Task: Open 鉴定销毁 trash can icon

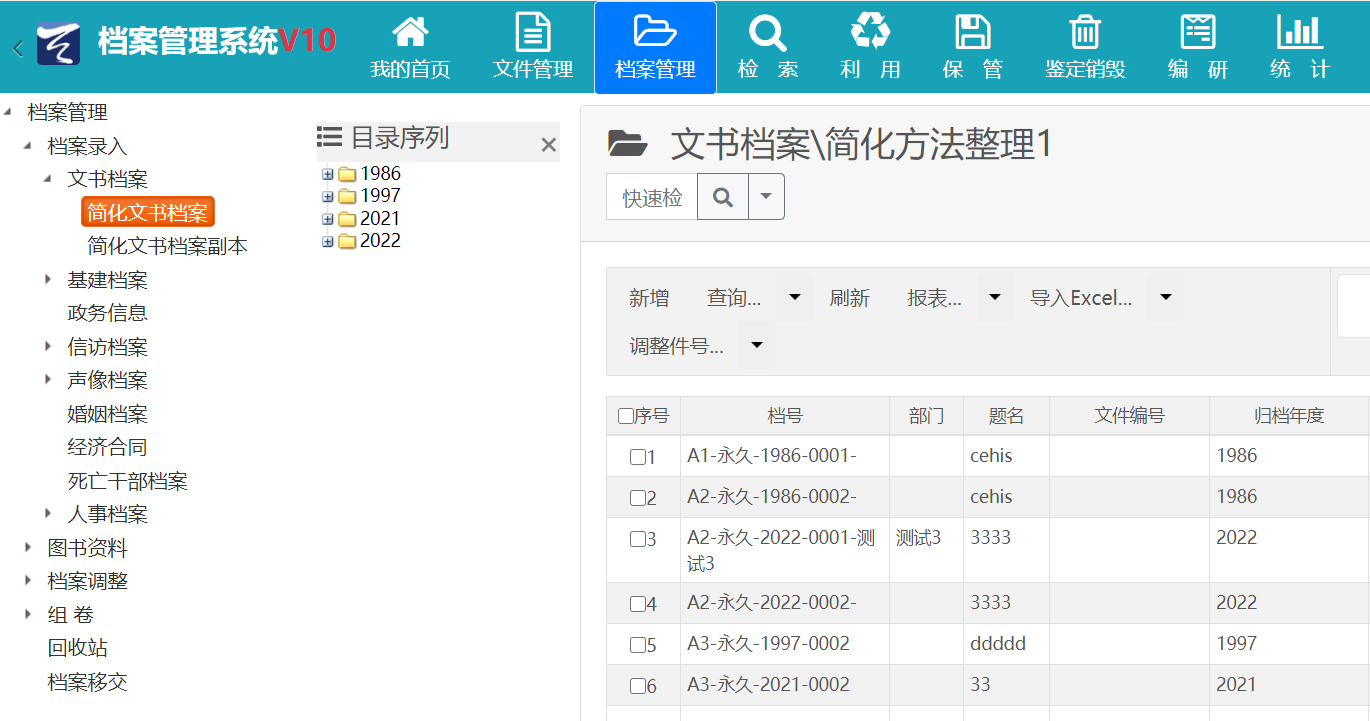Action: pyautogui.click(x=1085, y=33)
